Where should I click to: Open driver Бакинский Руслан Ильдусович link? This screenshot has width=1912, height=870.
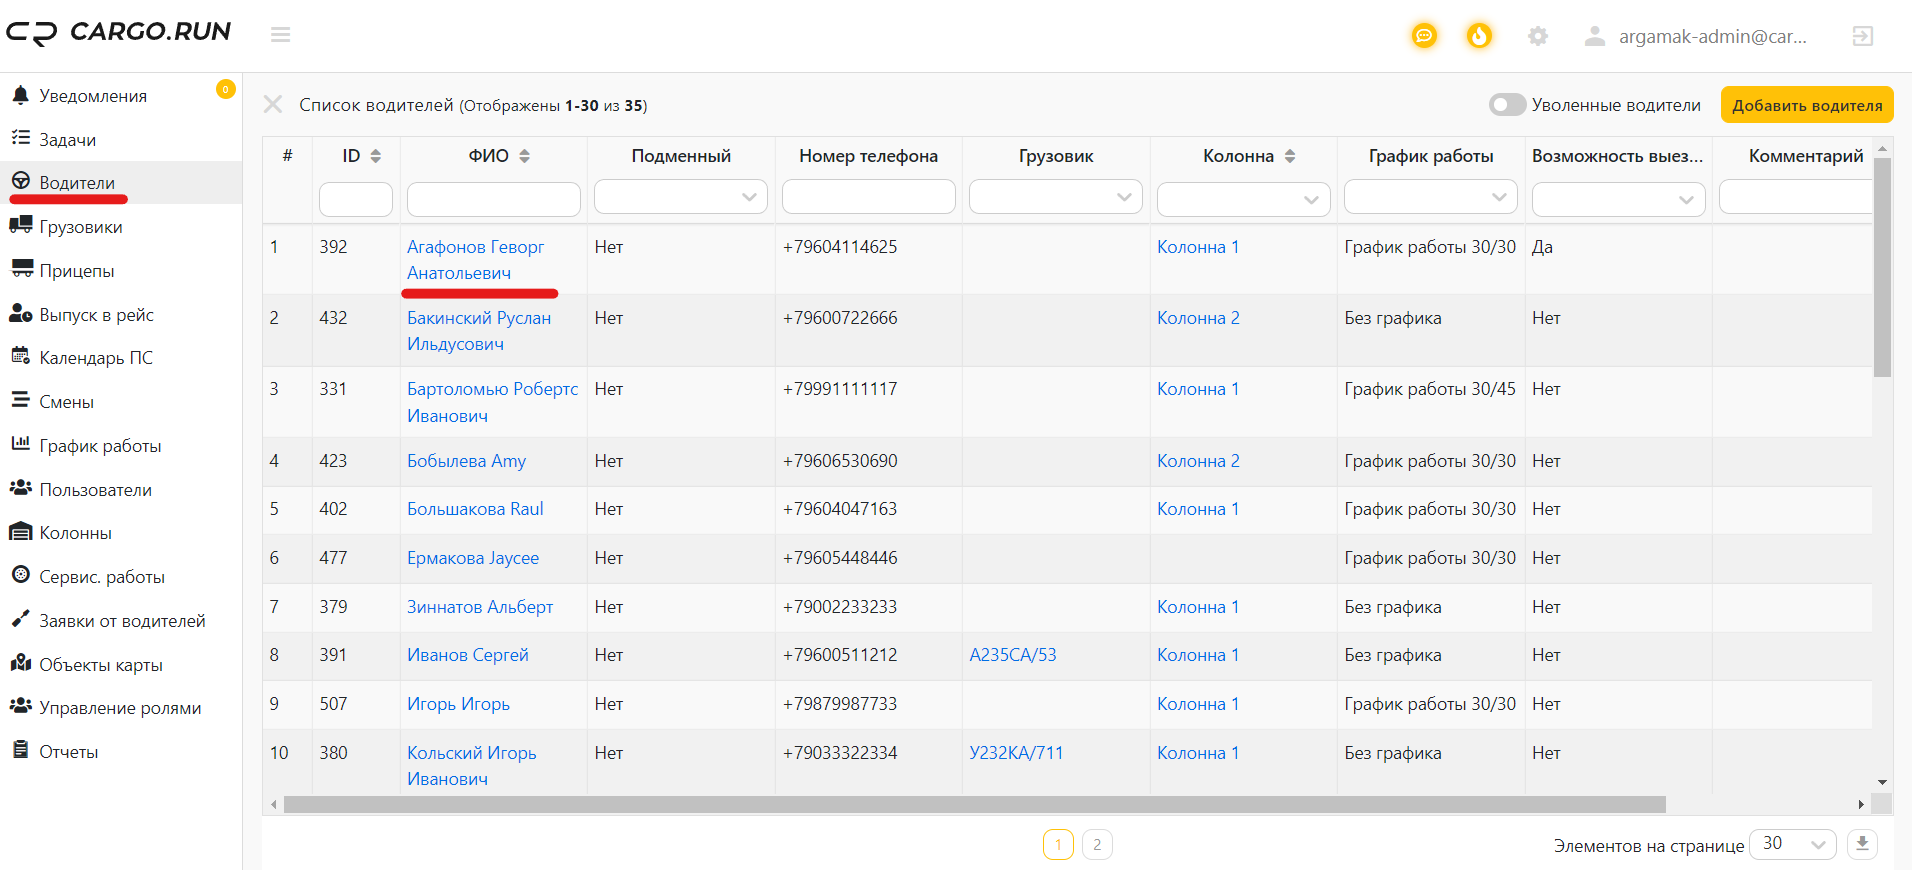(x=479, y=331)
